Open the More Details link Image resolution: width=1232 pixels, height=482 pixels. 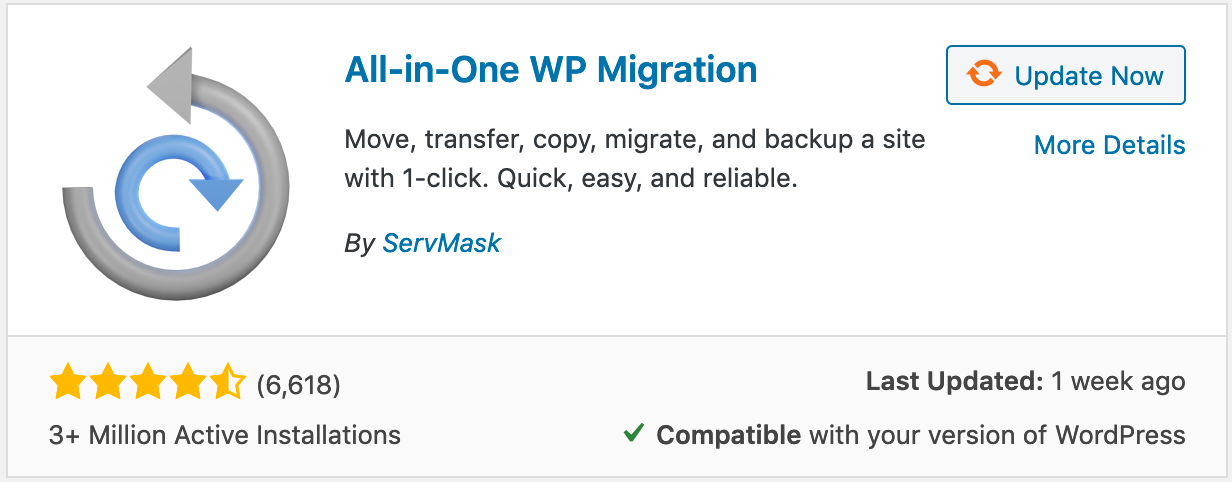tap(1109, 145)
